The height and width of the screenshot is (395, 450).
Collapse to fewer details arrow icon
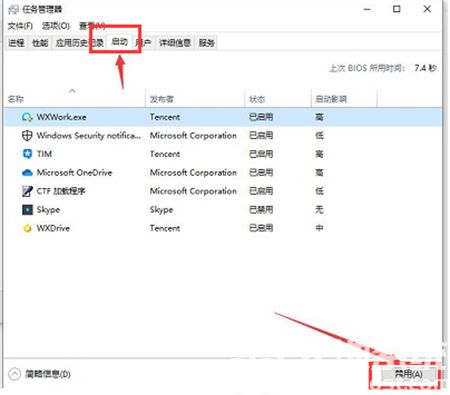14,374
